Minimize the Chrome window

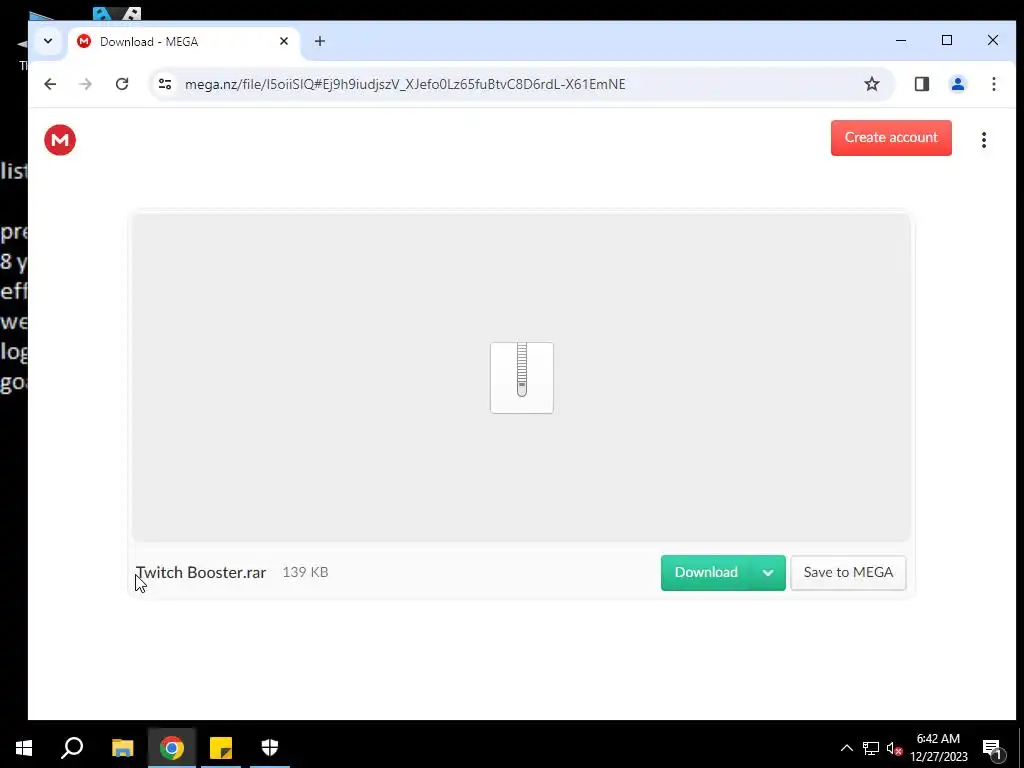901,40
